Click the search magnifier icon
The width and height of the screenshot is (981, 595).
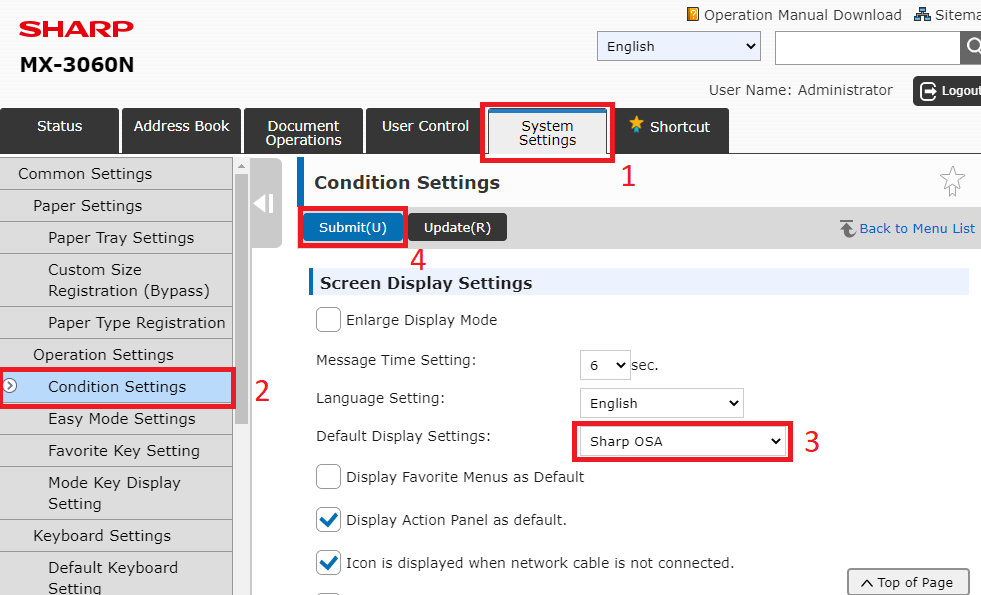point(971,47)
